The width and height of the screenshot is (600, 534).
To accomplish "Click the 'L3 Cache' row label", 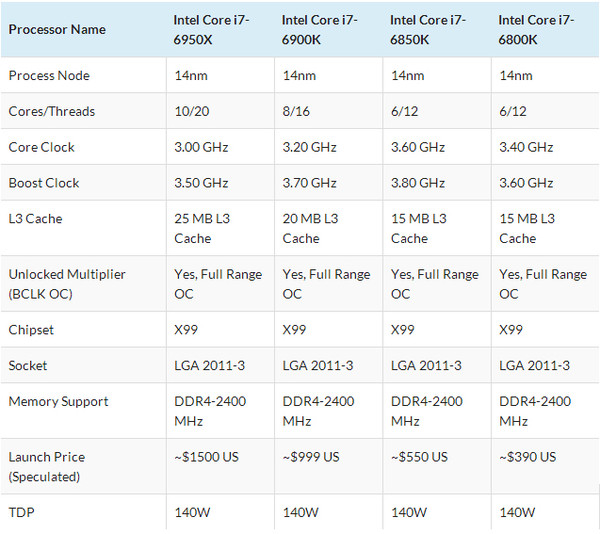I will click(x=35, y=218).
